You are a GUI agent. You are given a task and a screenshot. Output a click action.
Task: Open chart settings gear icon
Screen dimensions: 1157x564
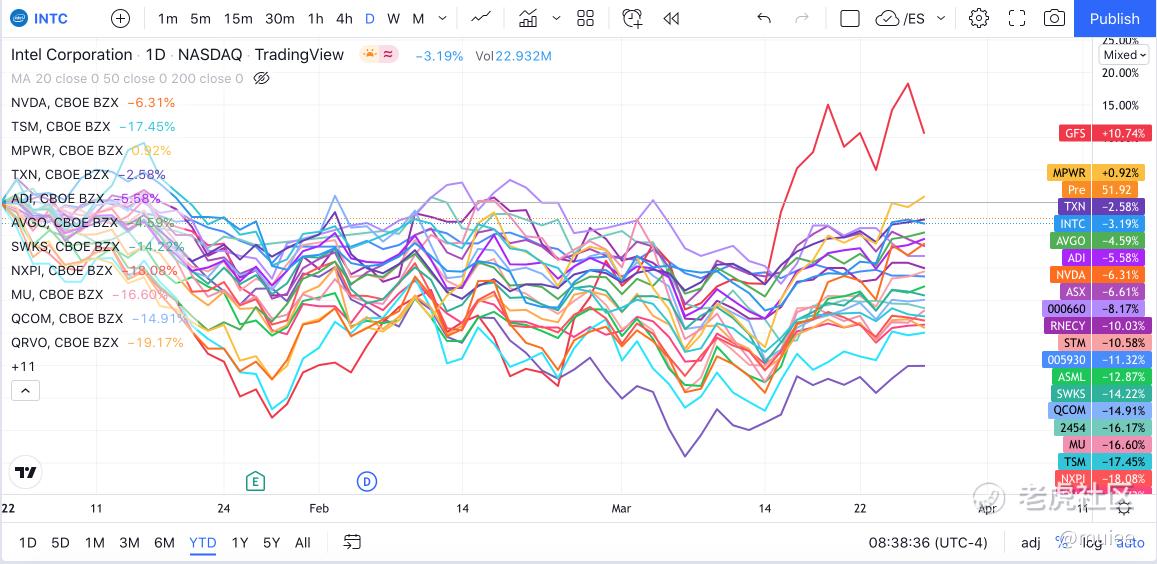pos(979,18)
